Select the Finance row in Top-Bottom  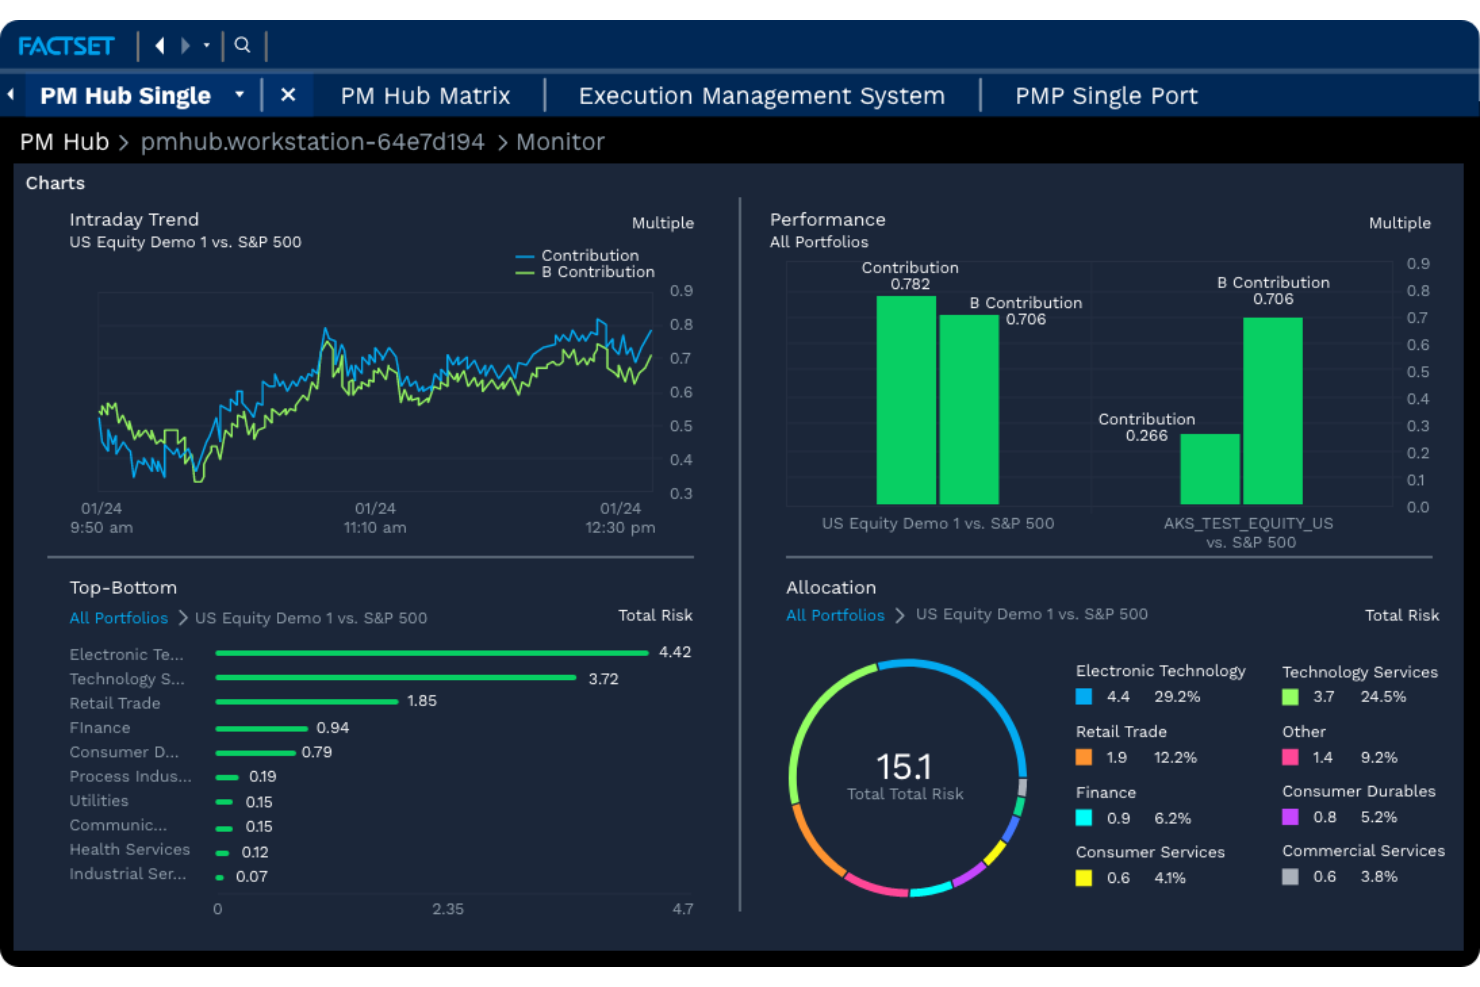point(209,728)
